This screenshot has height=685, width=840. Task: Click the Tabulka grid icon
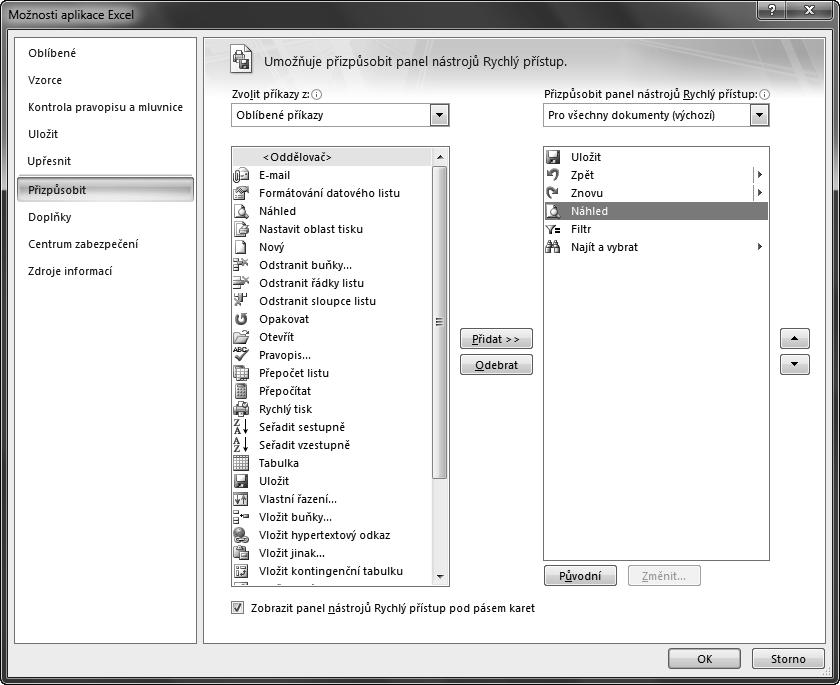coord(241,463)
